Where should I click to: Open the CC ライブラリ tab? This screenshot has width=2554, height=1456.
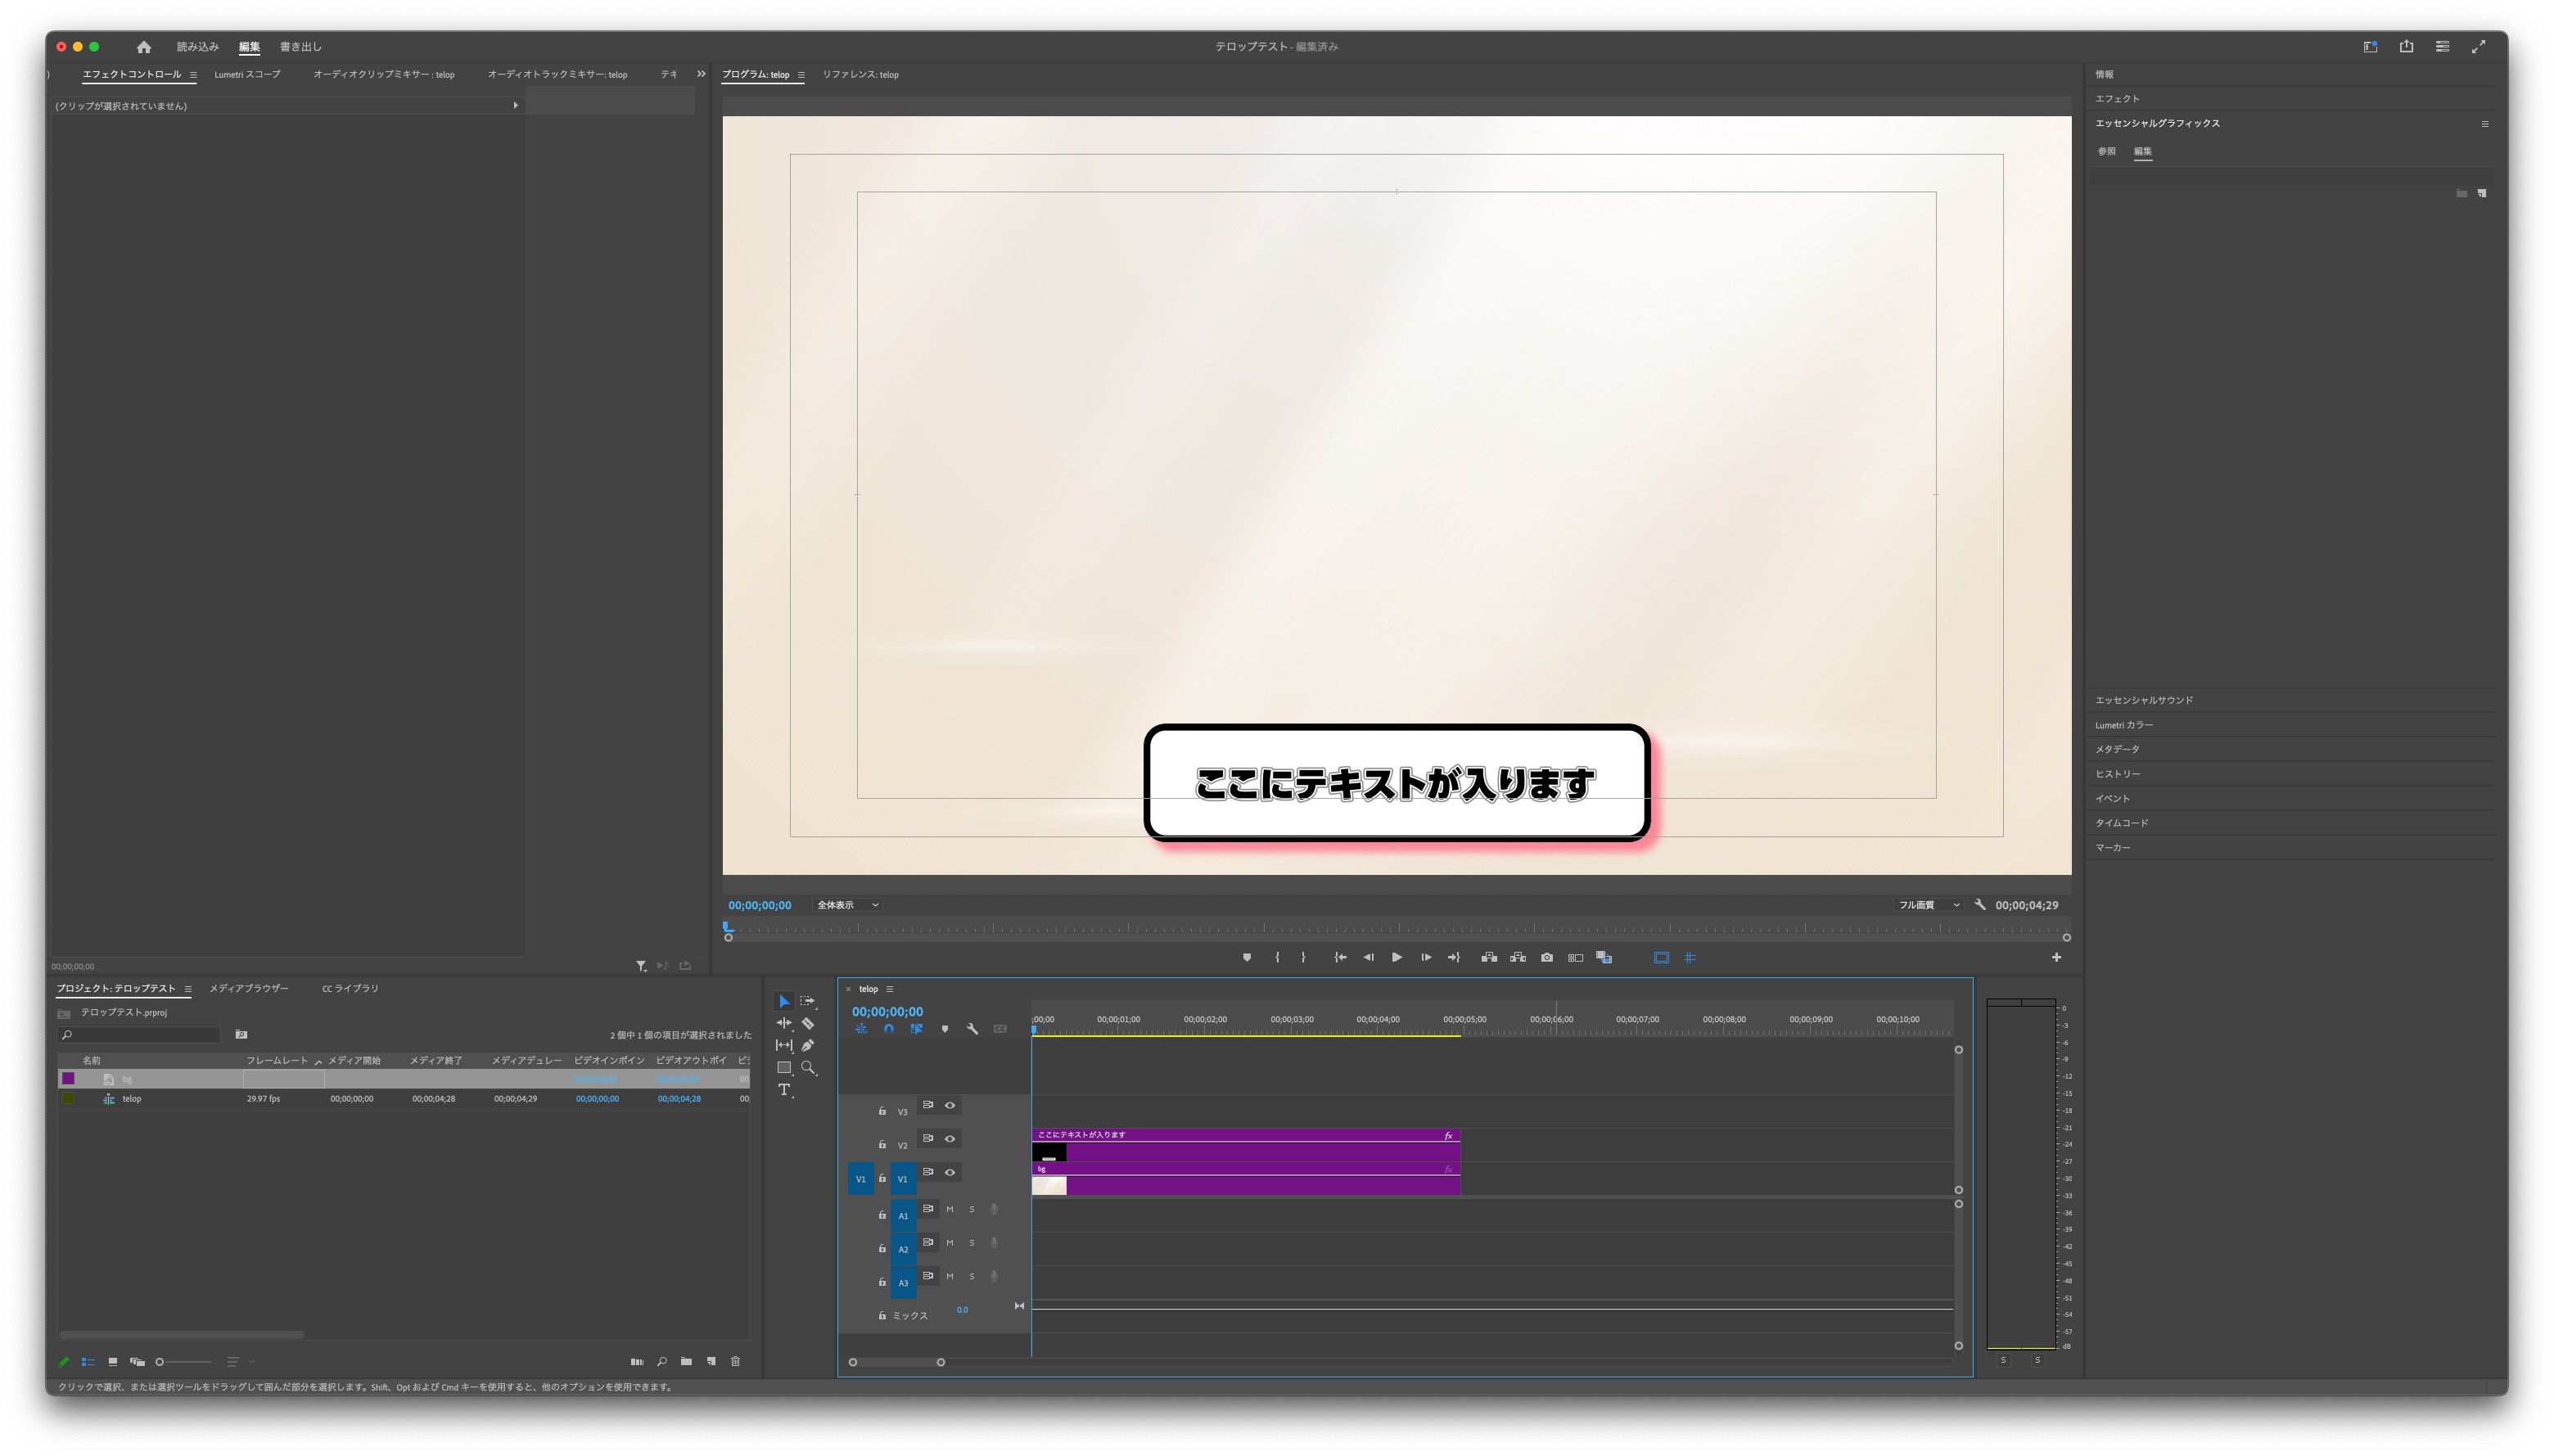350,988
